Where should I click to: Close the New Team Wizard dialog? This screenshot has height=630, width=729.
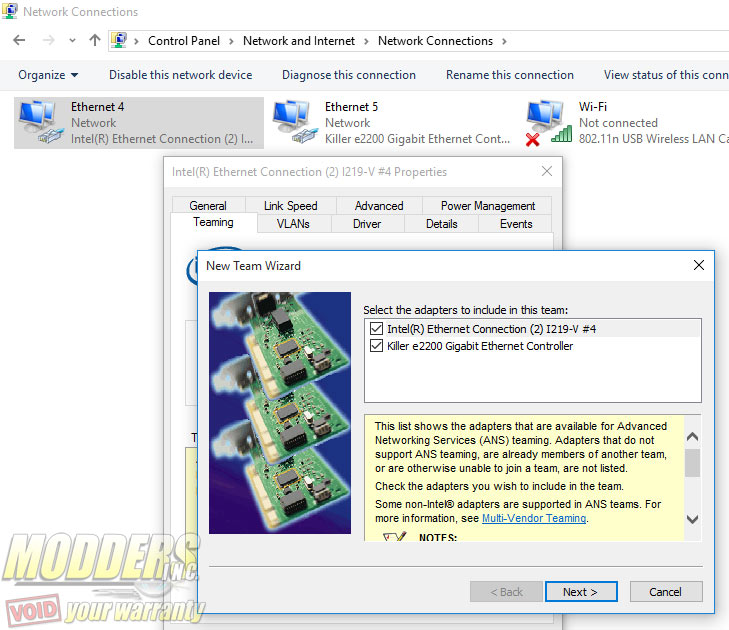698,265
